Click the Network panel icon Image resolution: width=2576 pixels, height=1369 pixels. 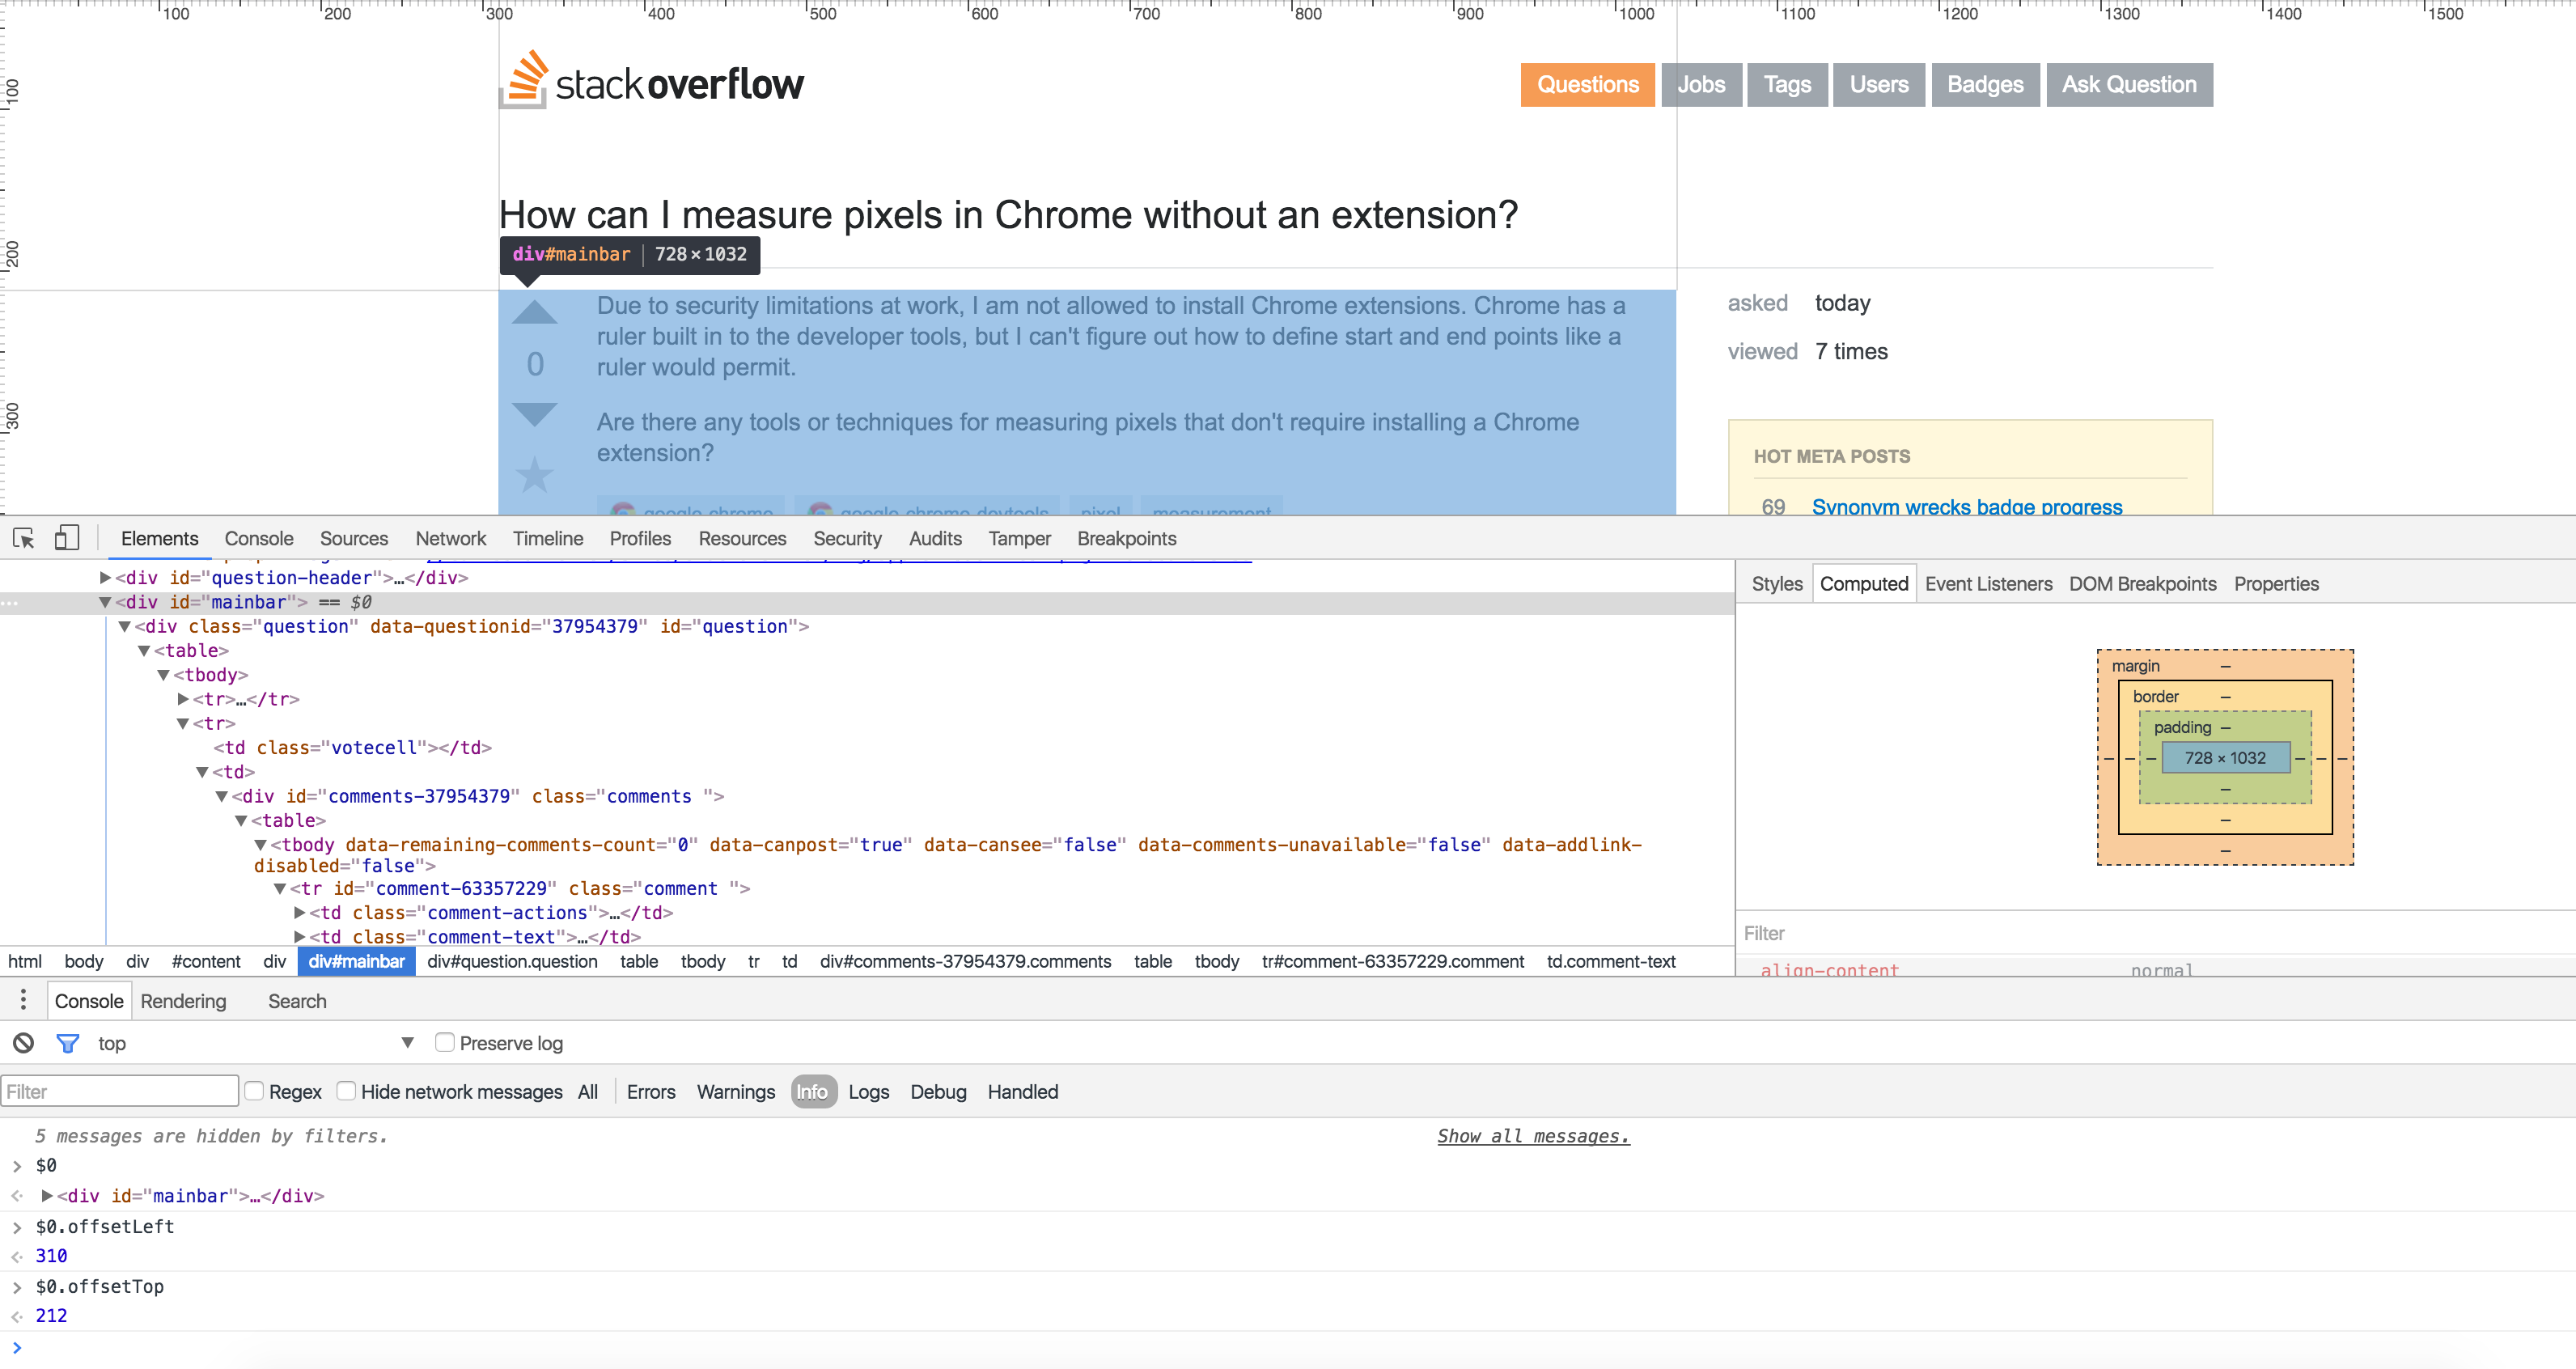click(450, 539)
